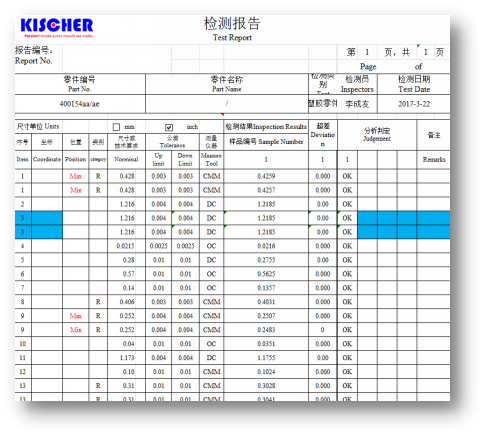Select the Inspectors header cell

coord(357,84)
